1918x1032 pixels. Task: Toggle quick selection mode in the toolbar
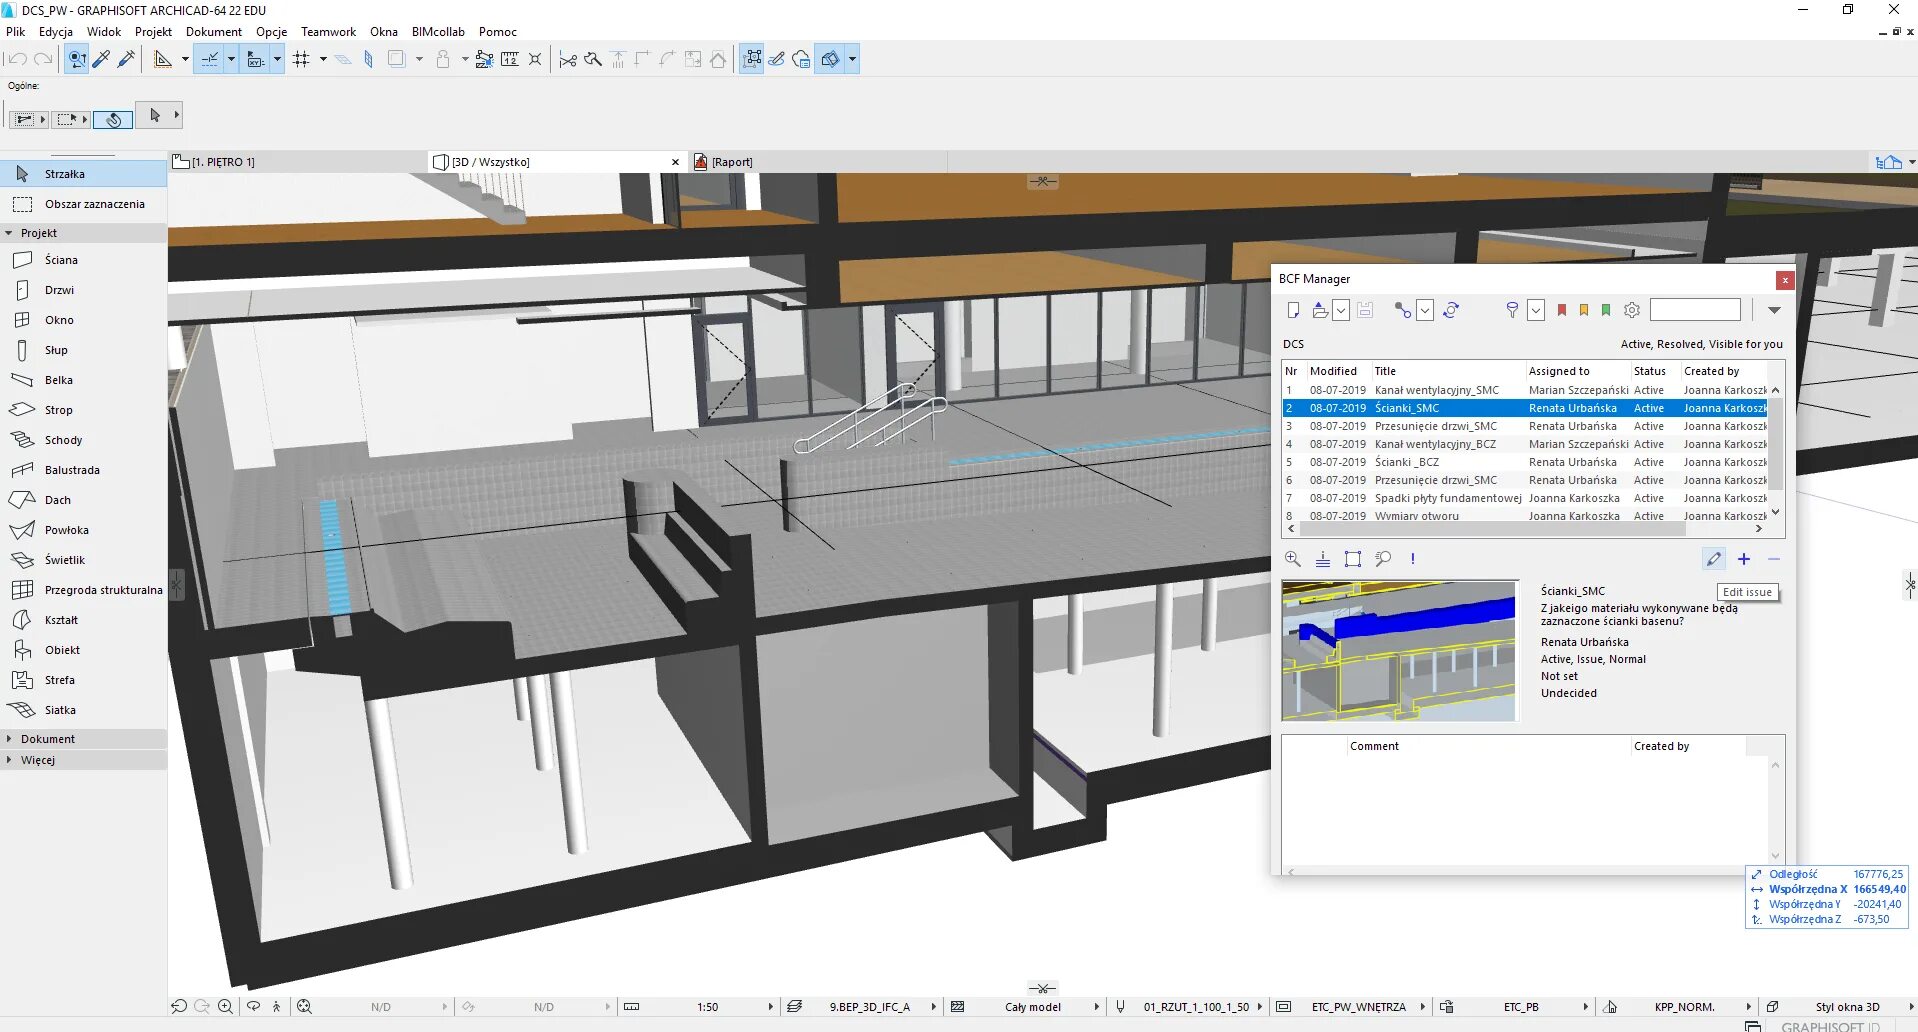77,59
